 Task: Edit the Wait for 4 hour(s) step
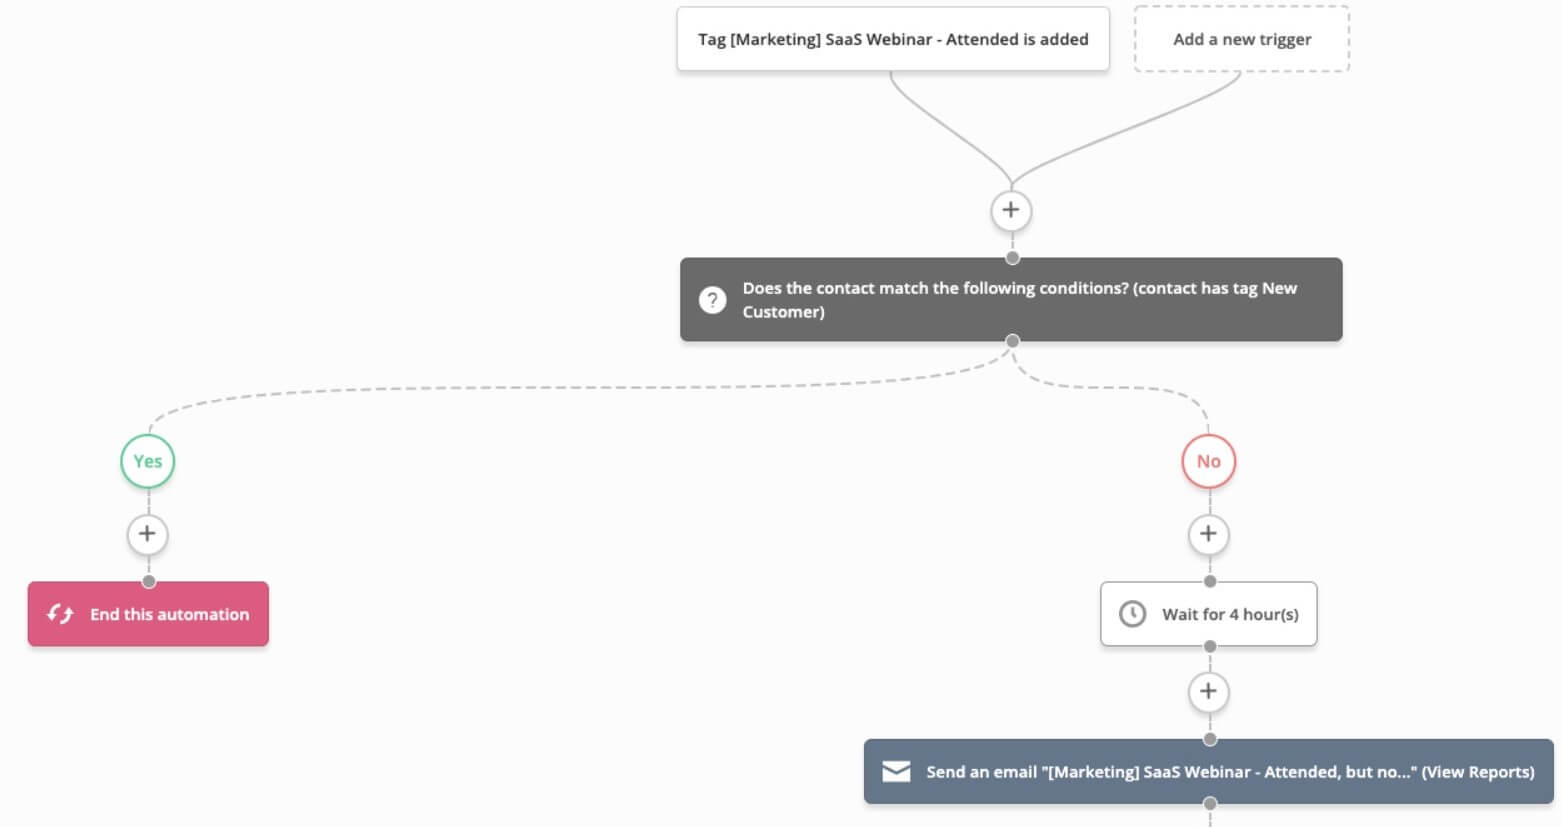[x=1229, y=614]
